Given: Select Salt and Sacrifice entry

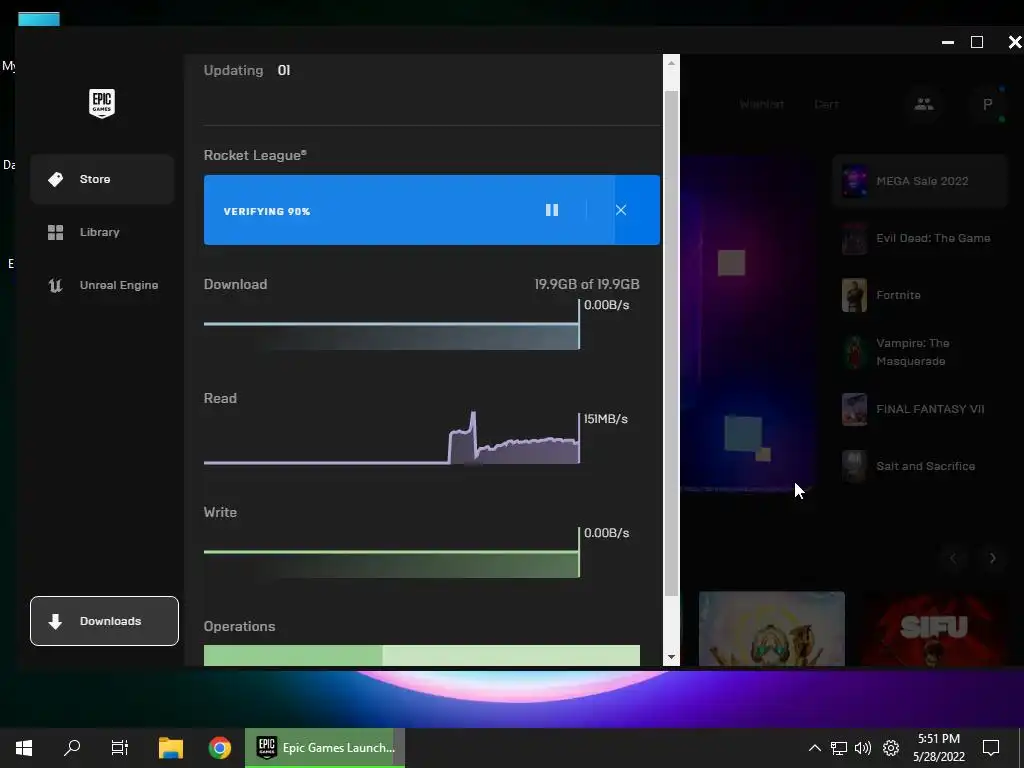Looking at the screenshot, I should tap(920, 466).
